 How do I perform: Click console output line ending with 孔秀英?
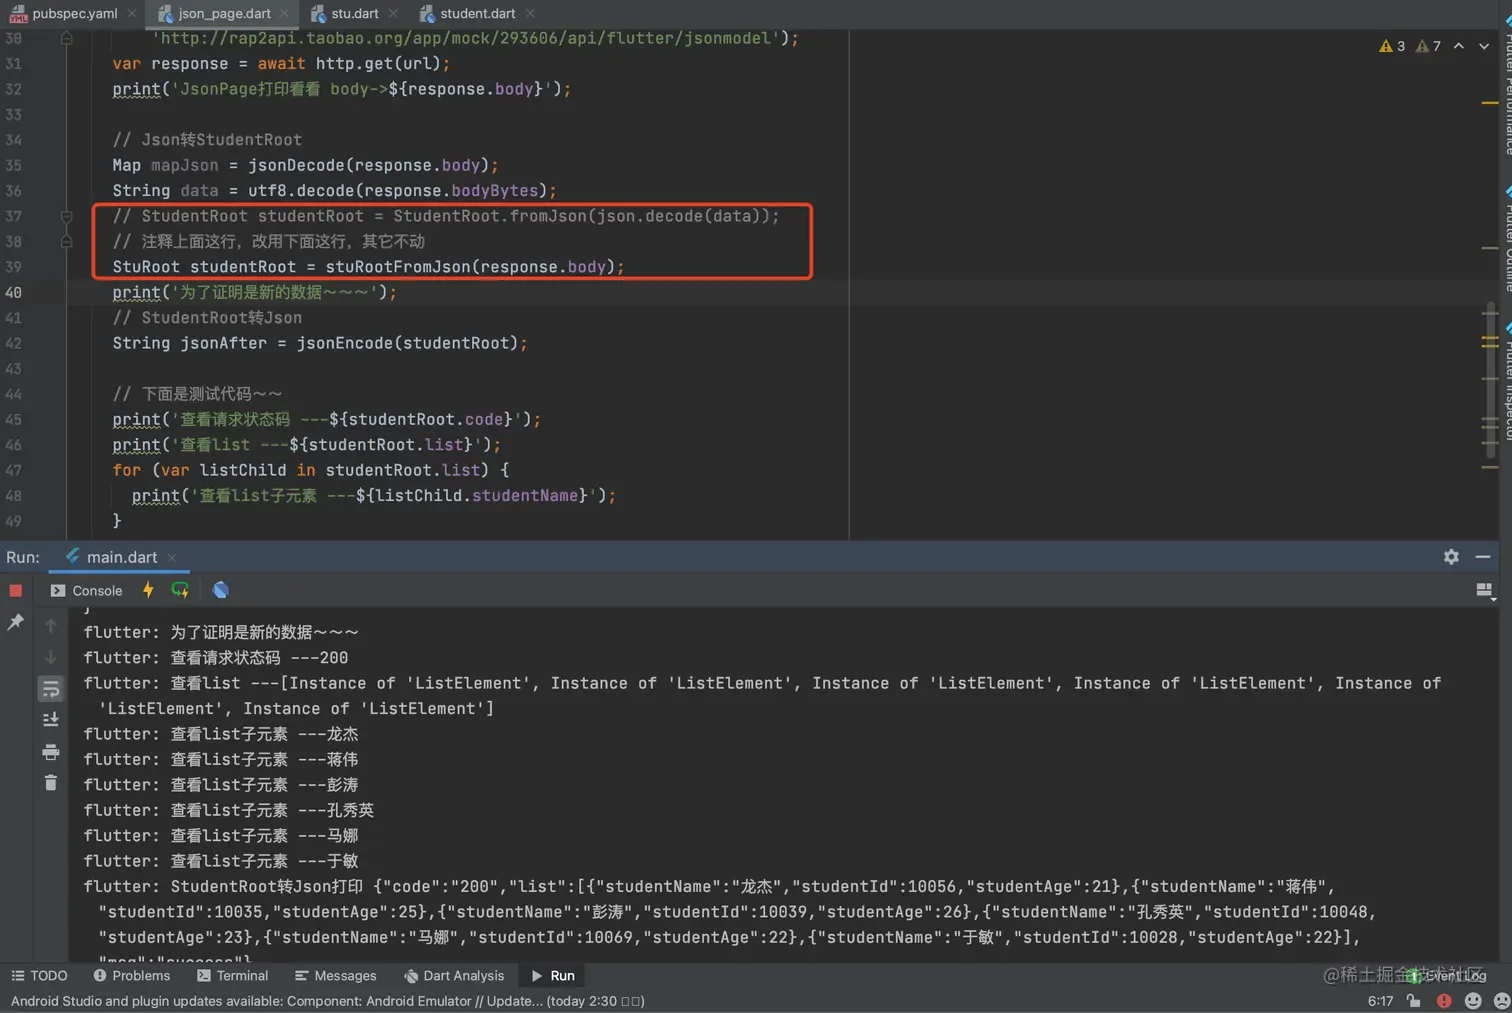pyautogui.click(x=228, y=810)
